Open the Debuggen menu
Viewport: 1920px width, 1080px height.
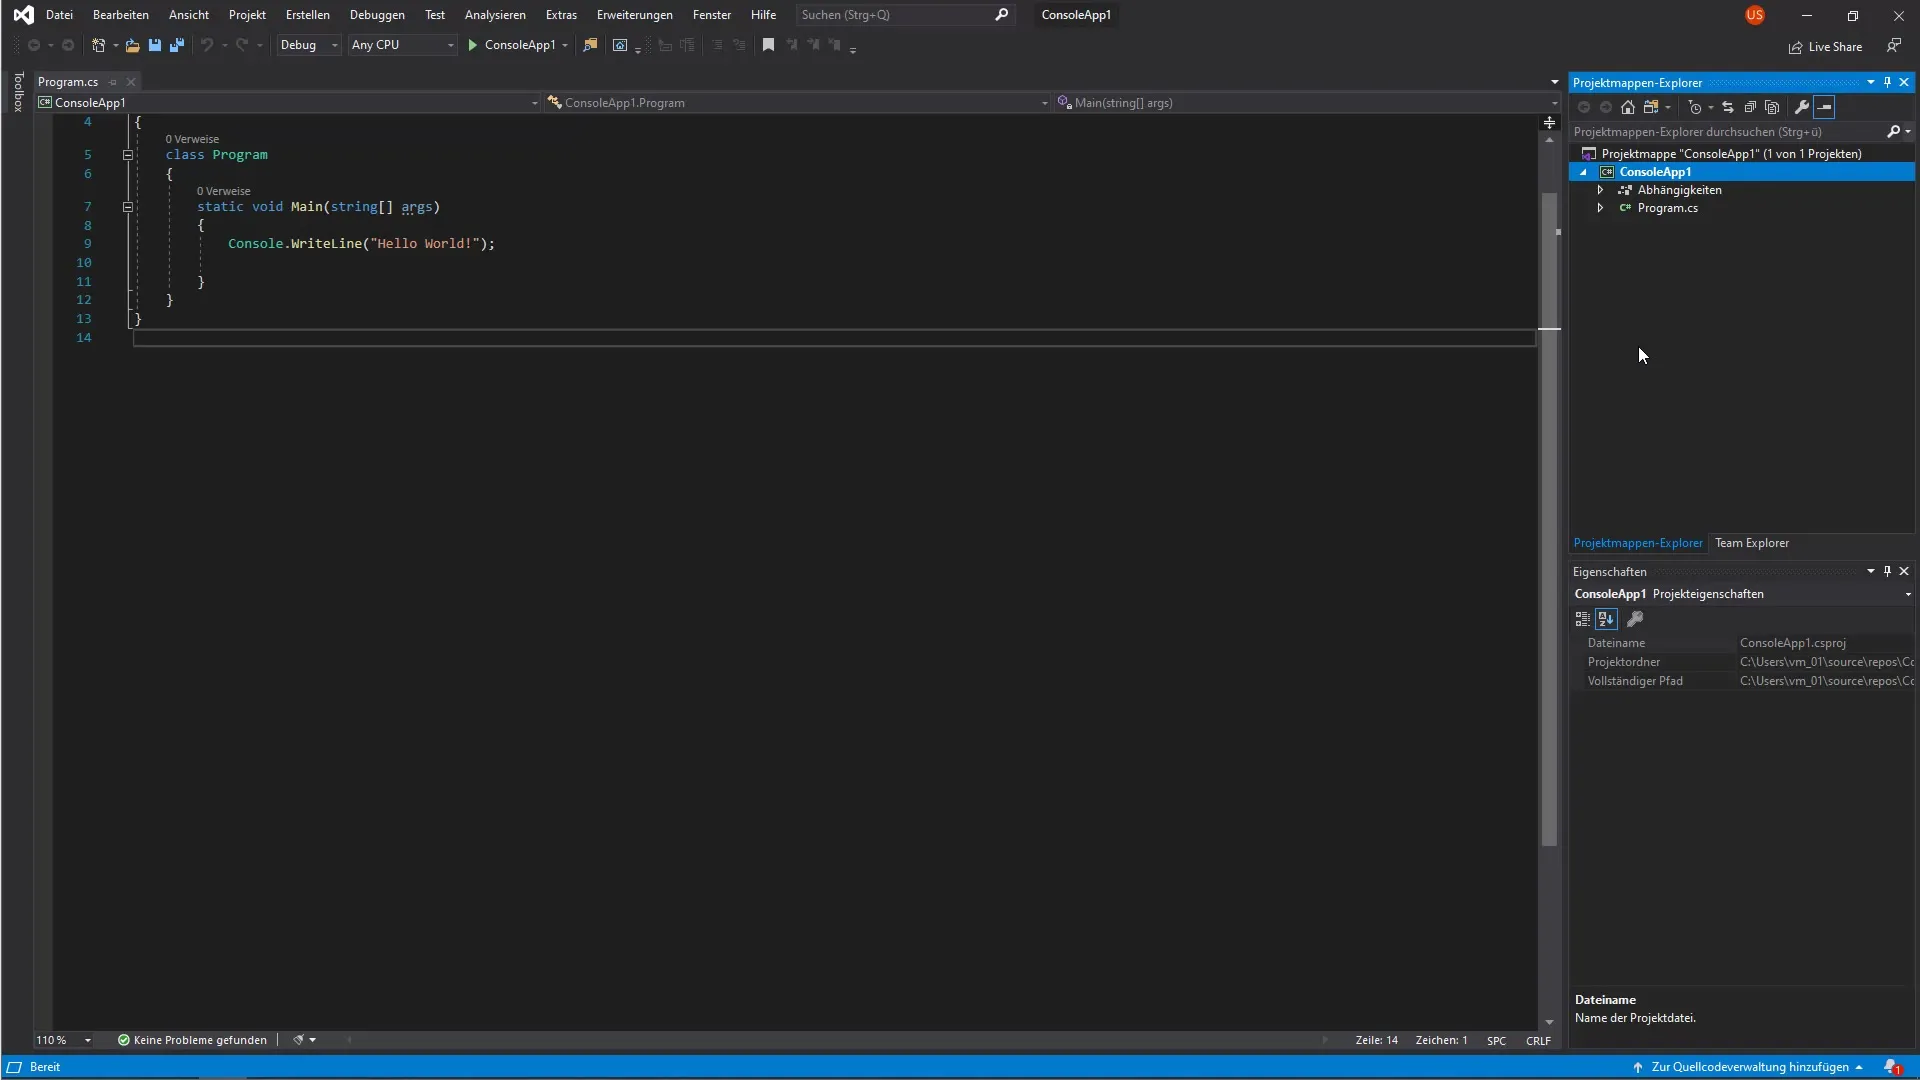377,15
